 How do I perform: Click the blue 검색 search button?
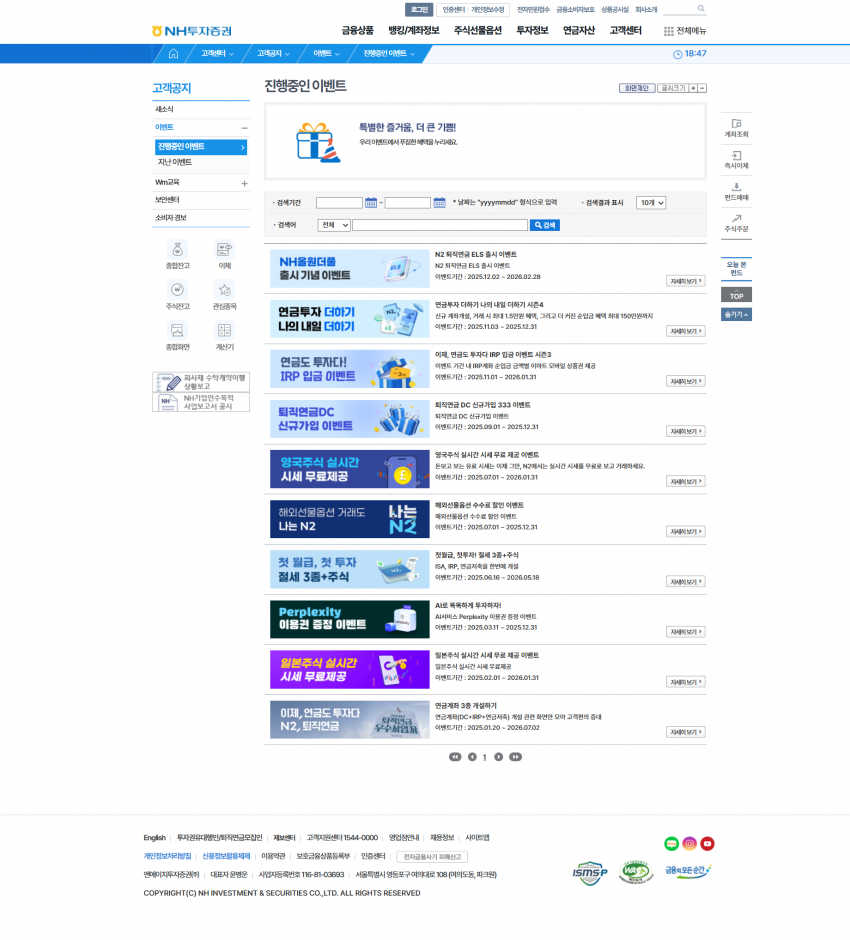(545, 225)
